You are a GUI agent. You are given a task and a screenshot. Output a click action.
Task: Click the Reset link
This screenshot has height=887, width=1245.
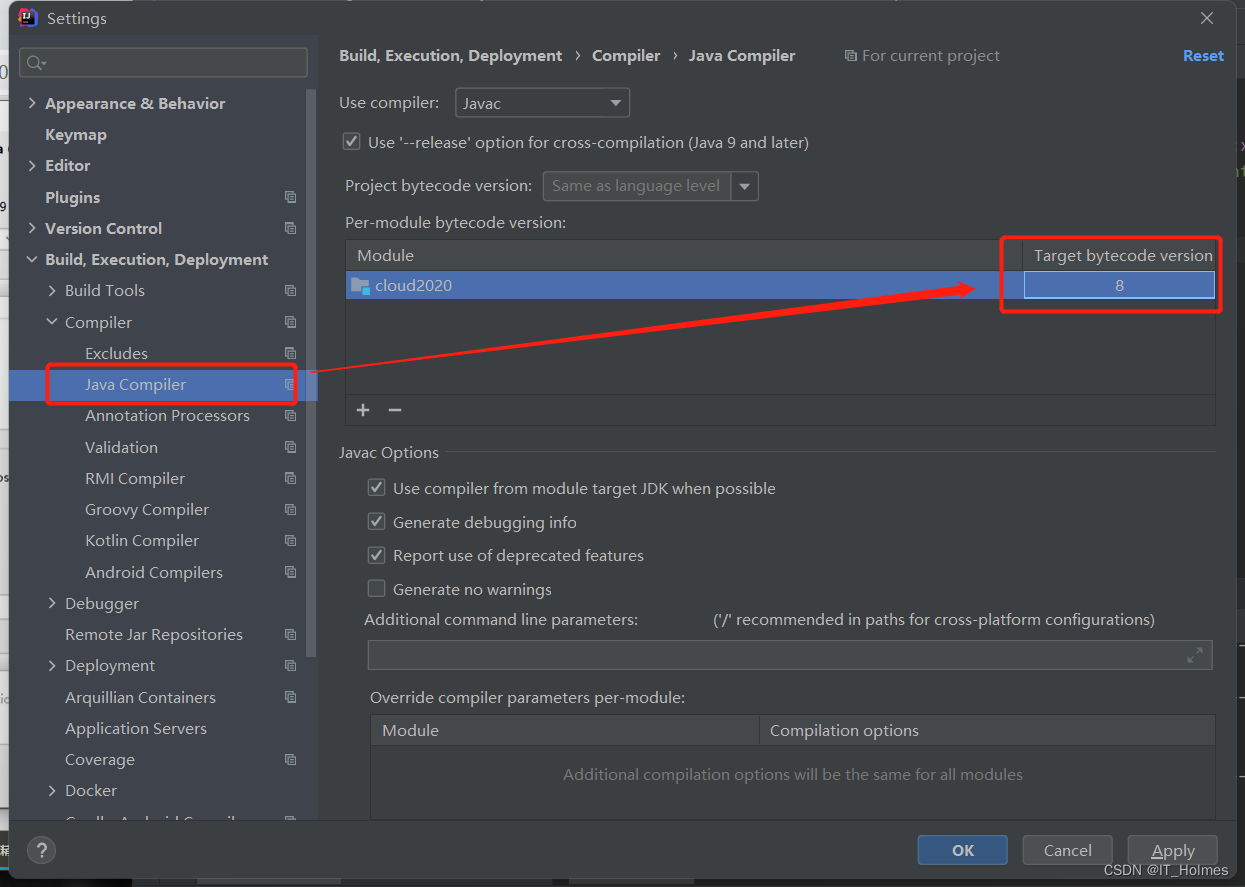1203,56
